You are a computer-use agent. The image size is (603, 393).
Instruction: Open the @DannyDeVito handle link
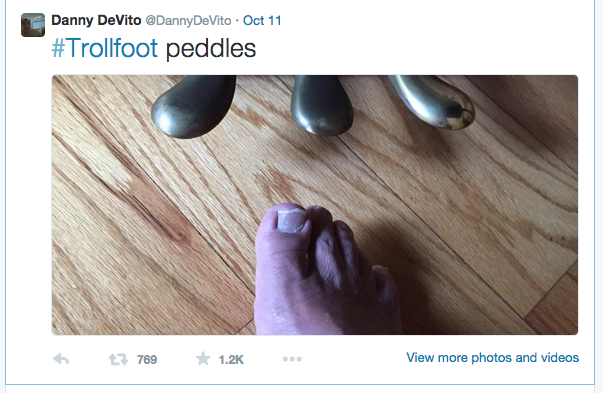pyautogui.click(x=188, y=20)
